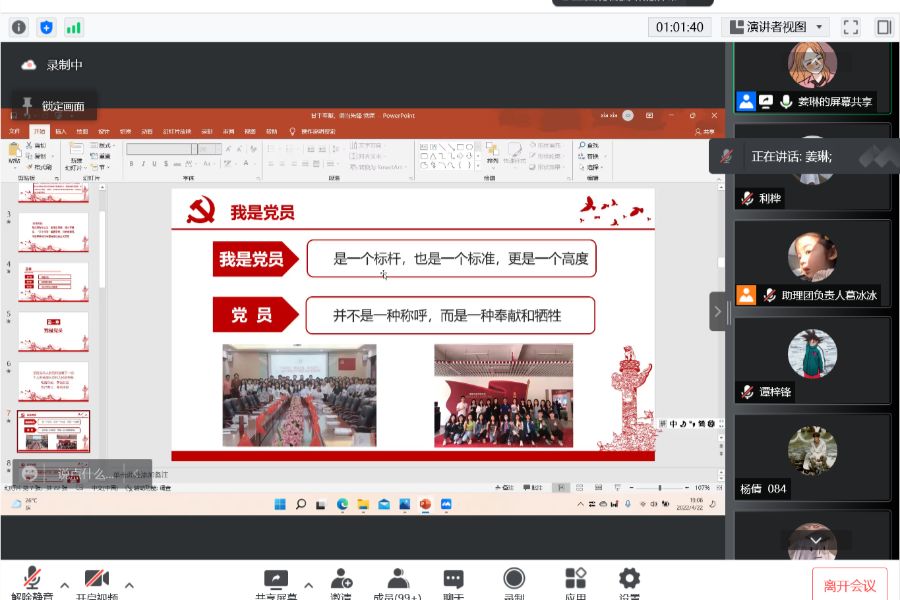Open the 聊天 (chat) panel
Viewport: 900px width, 600px height.
pyautogui.click(x=453, y=580)
